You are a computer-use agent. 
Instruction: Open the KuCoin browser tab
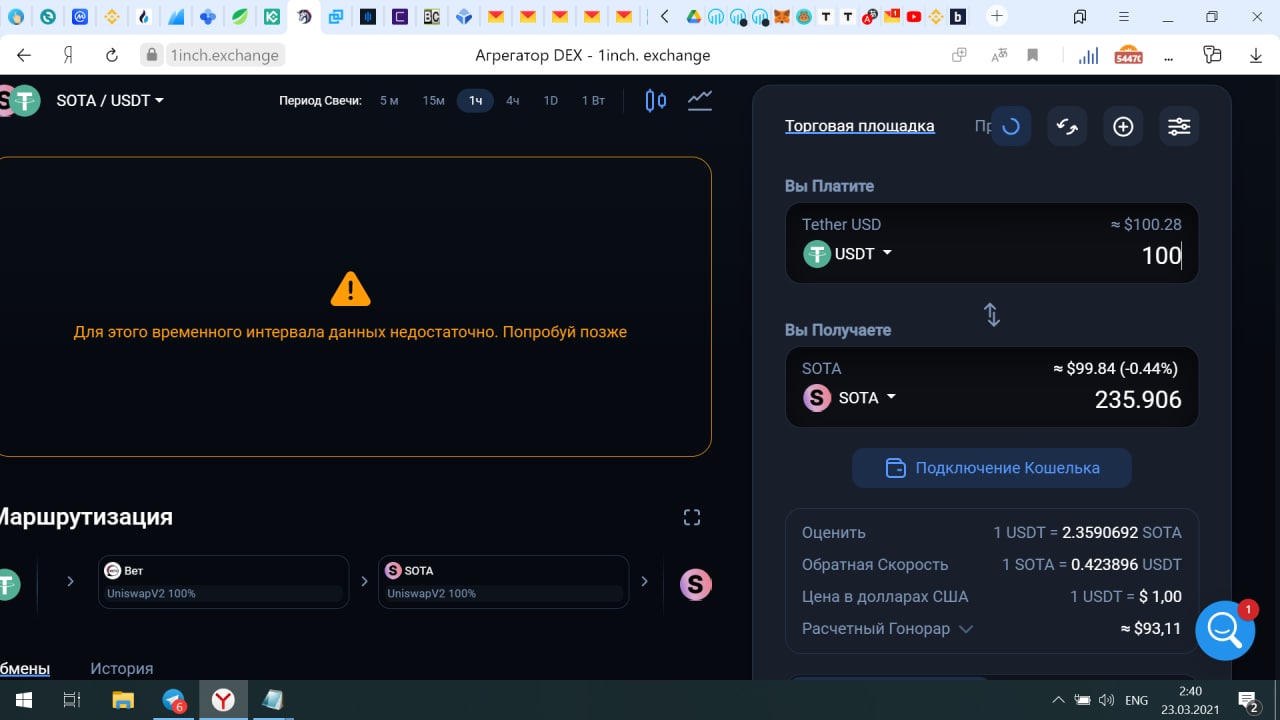[x=272, y=16]
